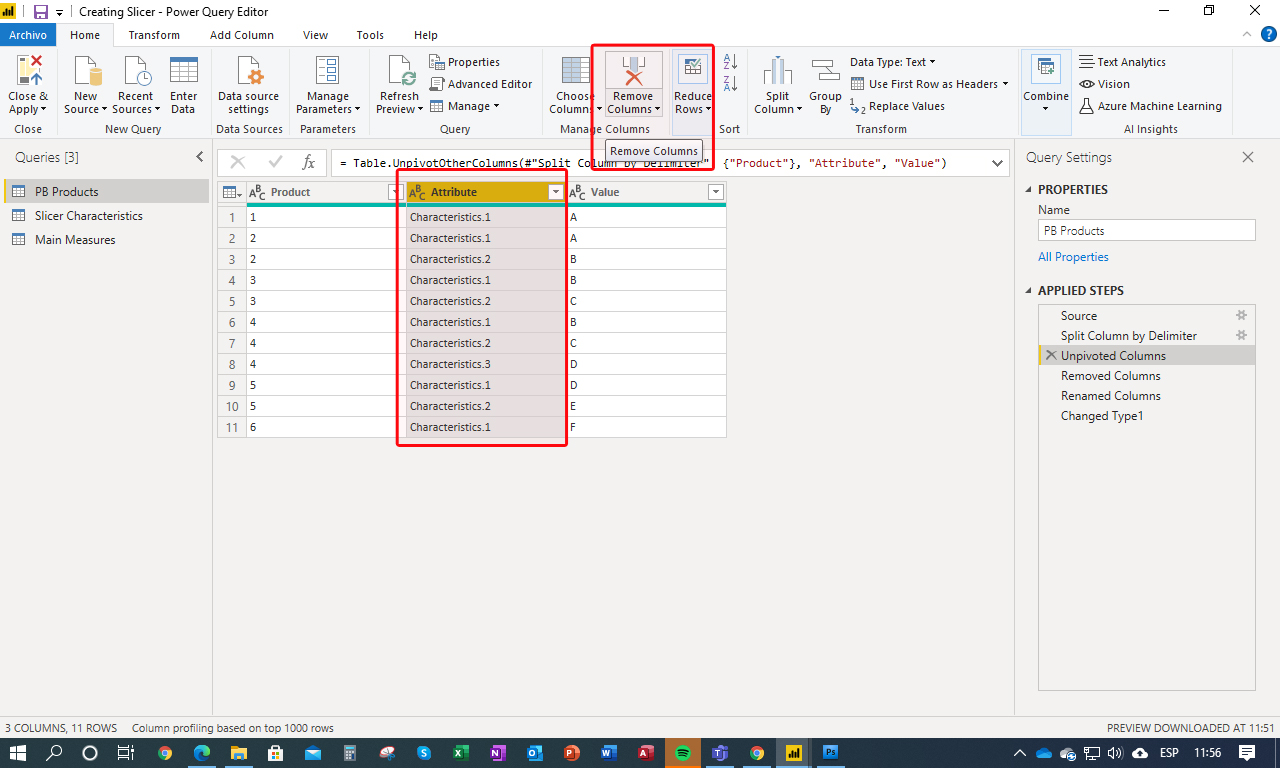The image size is (1280, 768).
Task: Click the Enter Data icon
Action: [x=184, y=72]
